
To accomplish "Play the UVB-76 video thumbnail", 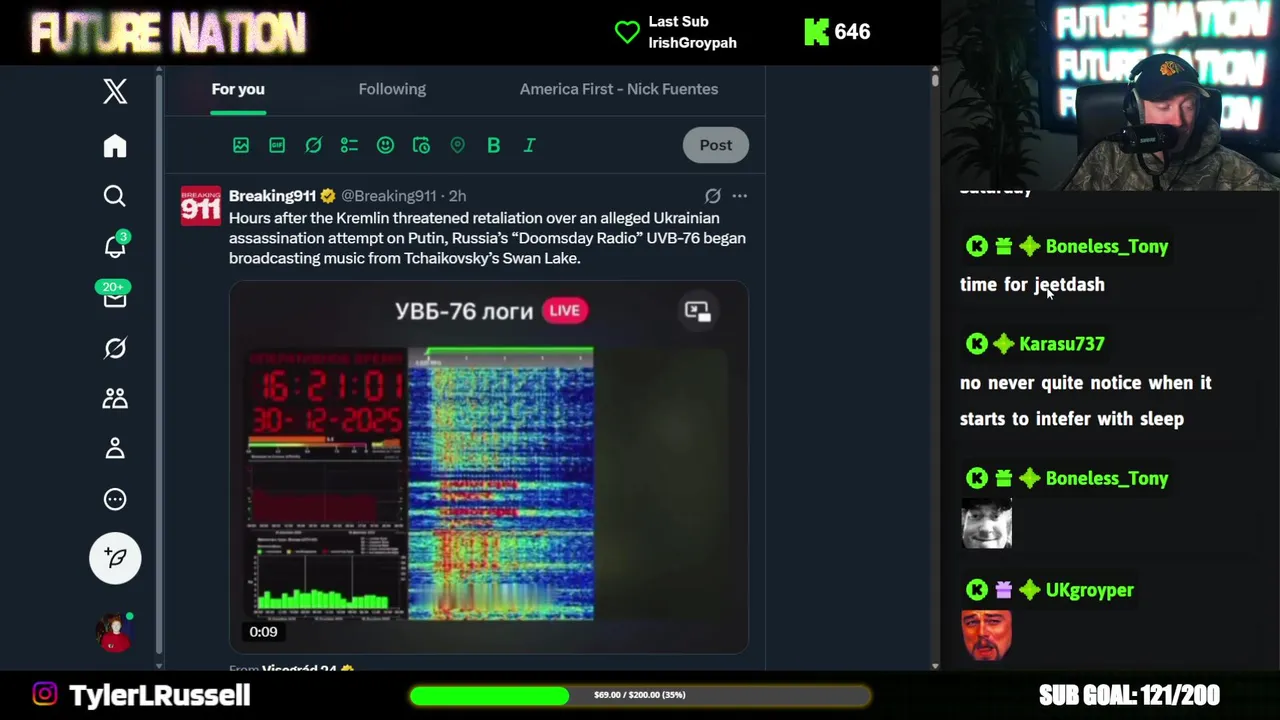I will 488,467.
